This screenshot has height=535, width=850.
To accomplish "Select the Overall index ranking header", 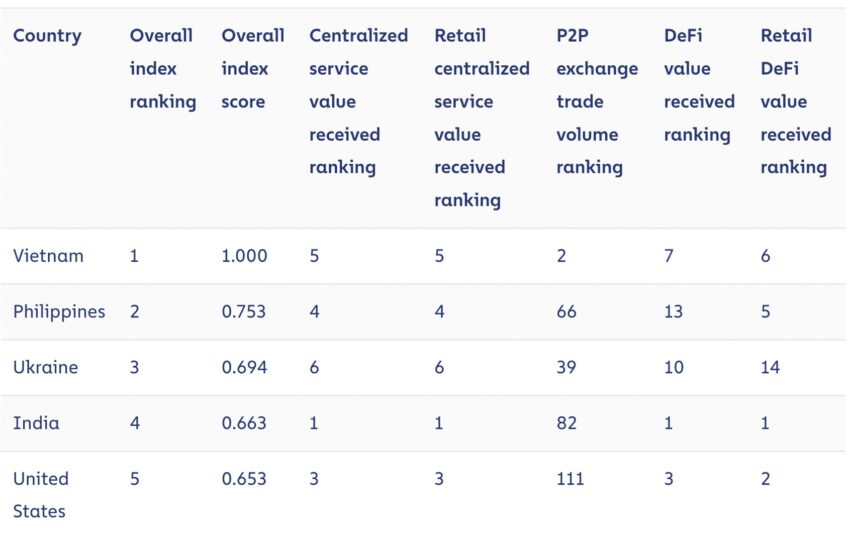I will click(163, 68).
